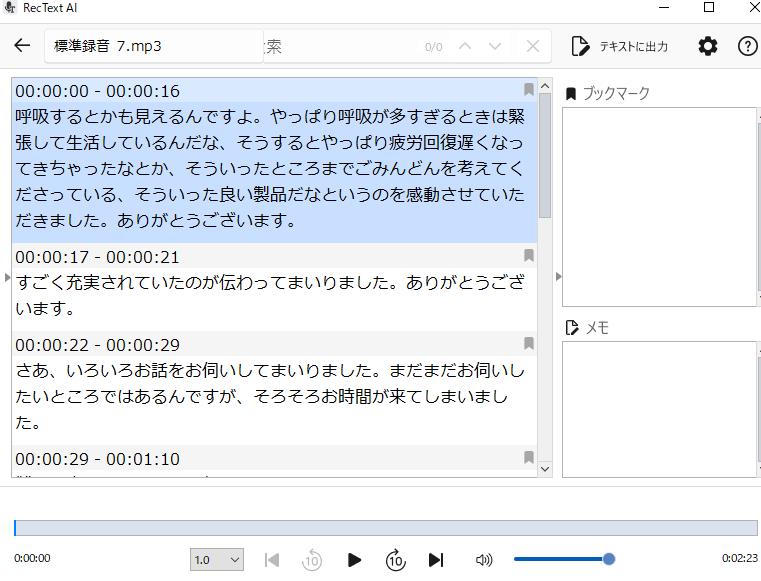761x581 pixels.
Task: Skip forward 10 seconds
Action: [395, 560]
